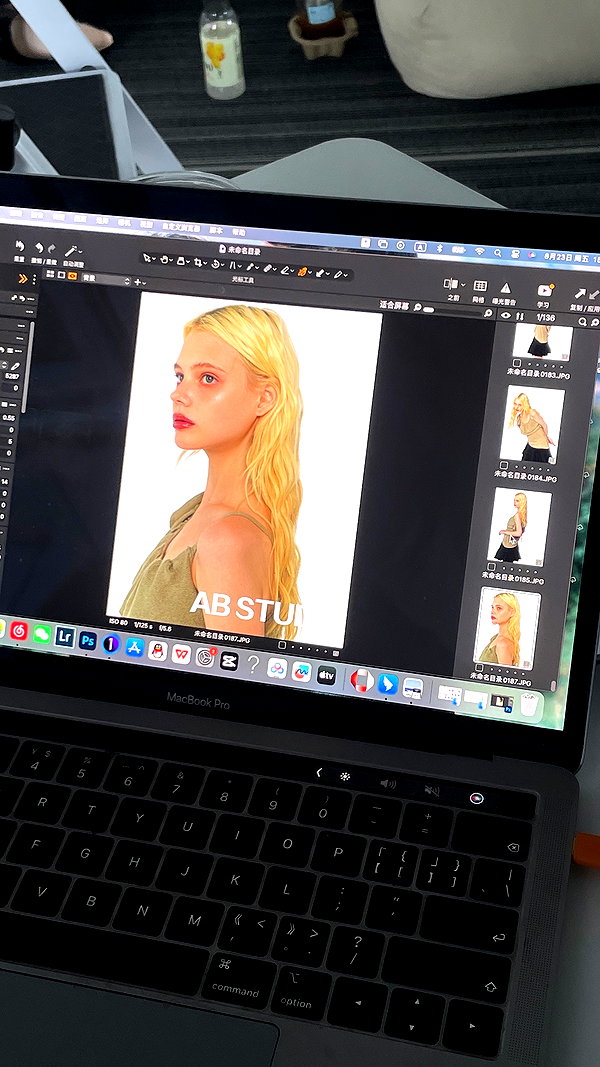Click the Exposure Warning triangle icon
This screenshot has height=1067, width=600.
pos(505,288)
